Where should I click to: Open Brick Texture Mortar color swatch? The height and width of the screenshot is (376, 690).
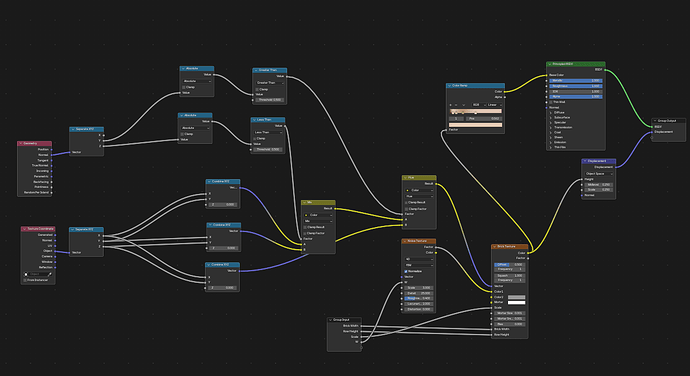pos(516,302)
